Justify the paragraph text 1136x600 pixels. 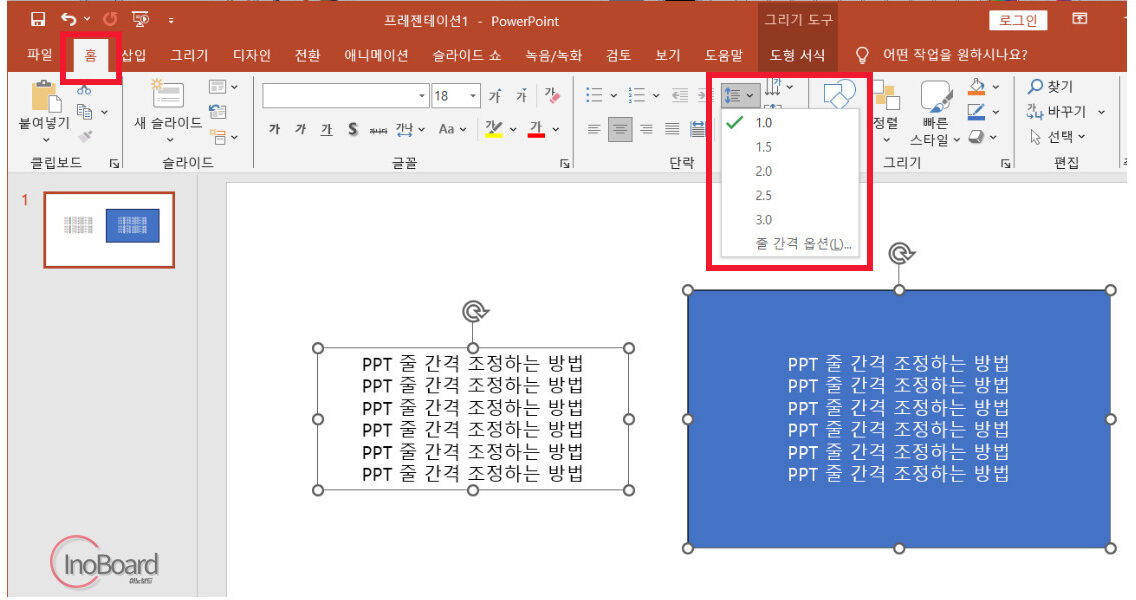point(672,129)
